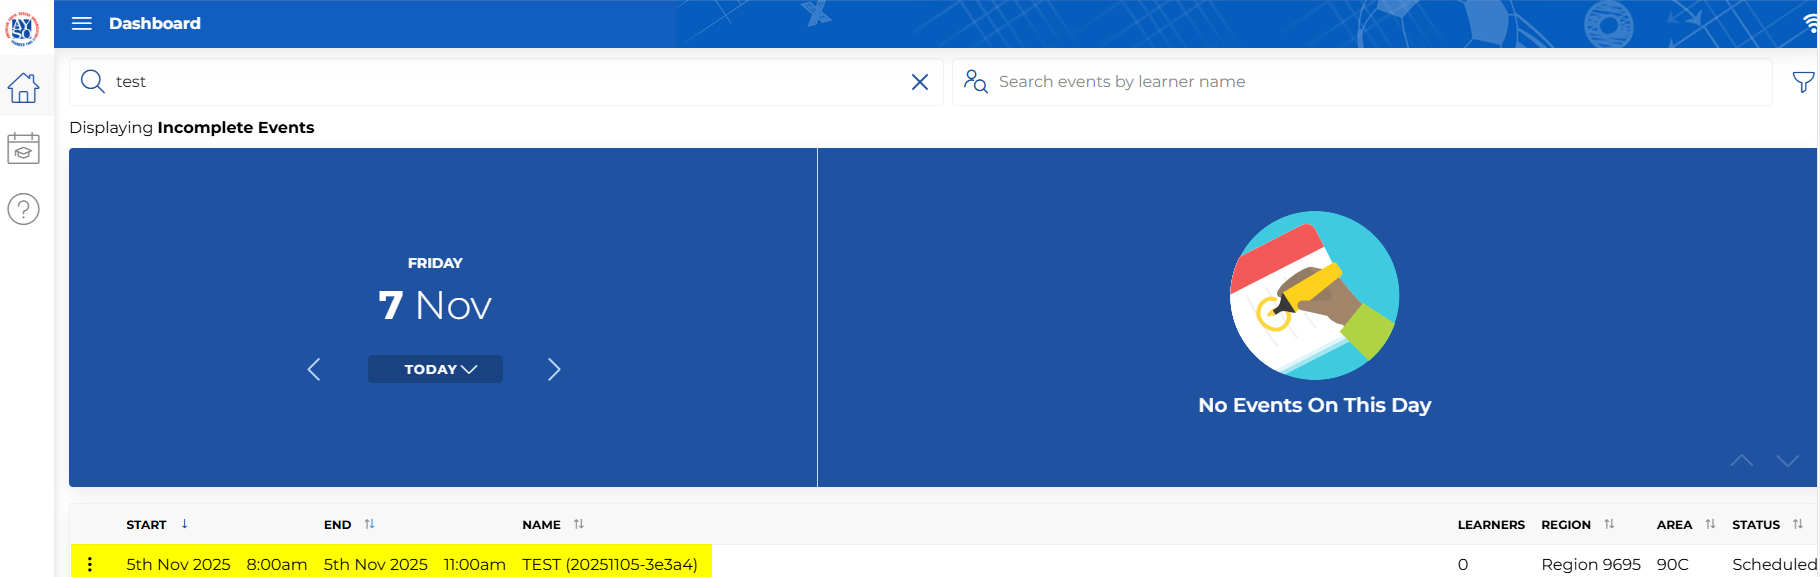Click the event search magnifier icon
Viewport: 1820px width, 577px height.
tap(93, 82)
